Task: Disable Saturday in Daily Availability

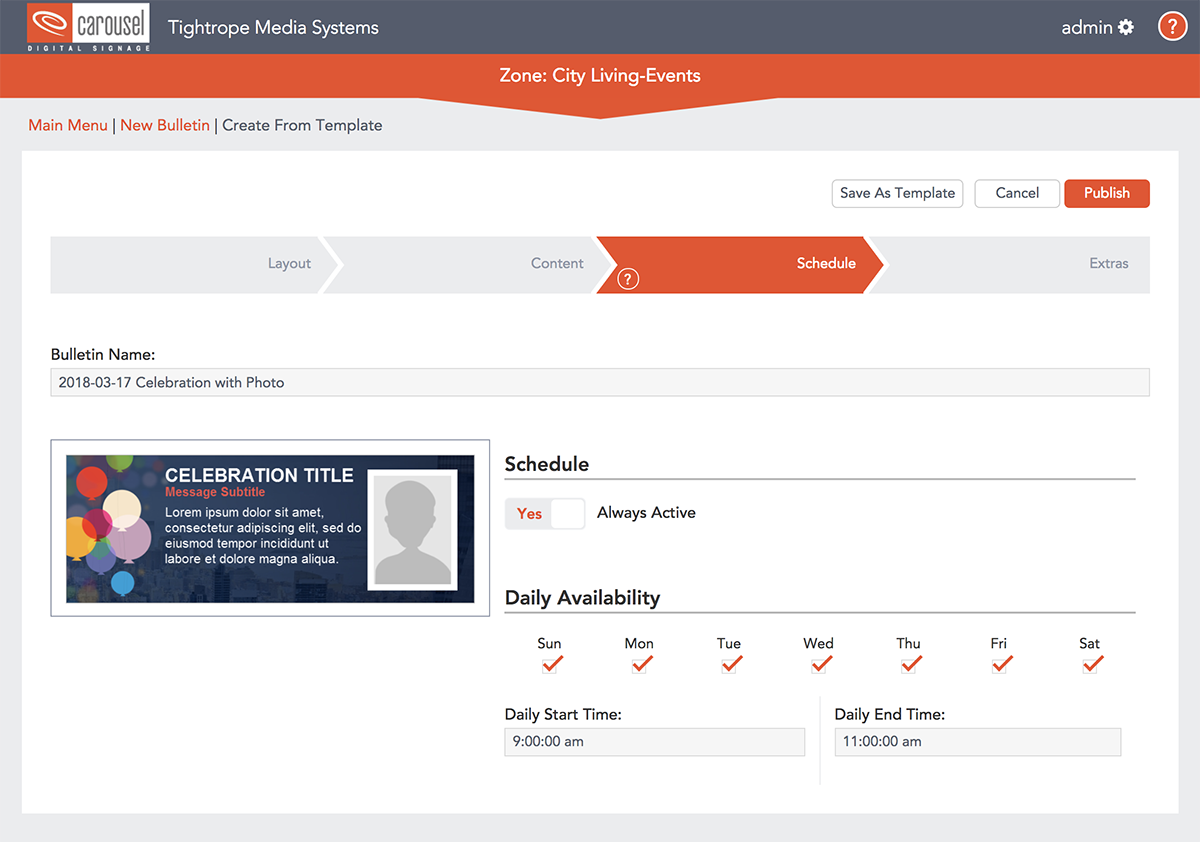Action: [1091, 664]
